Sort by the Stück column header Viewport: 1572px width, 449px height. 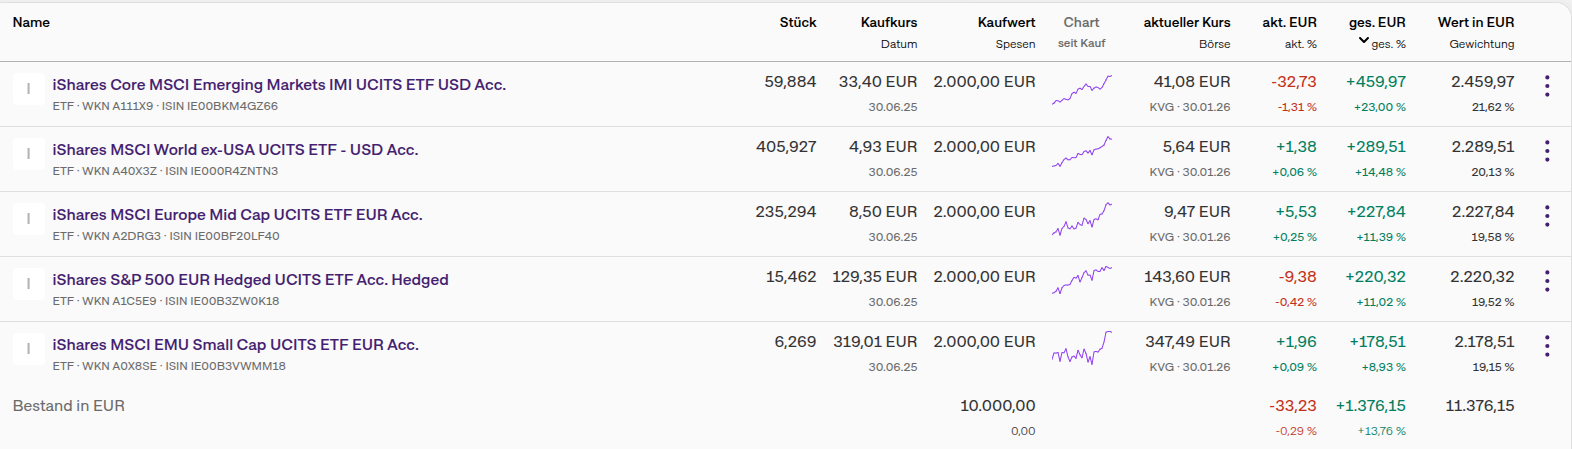tap(798, 22)
